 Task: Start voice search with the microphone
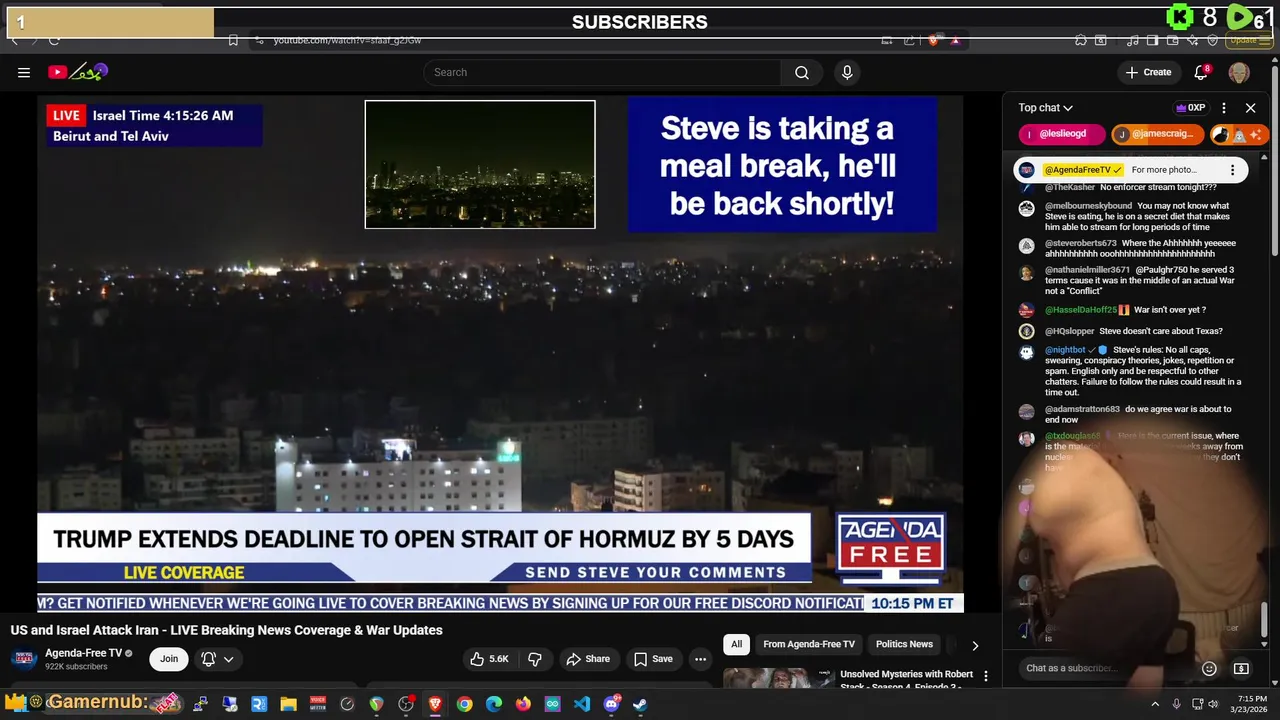tap(847, 72)
